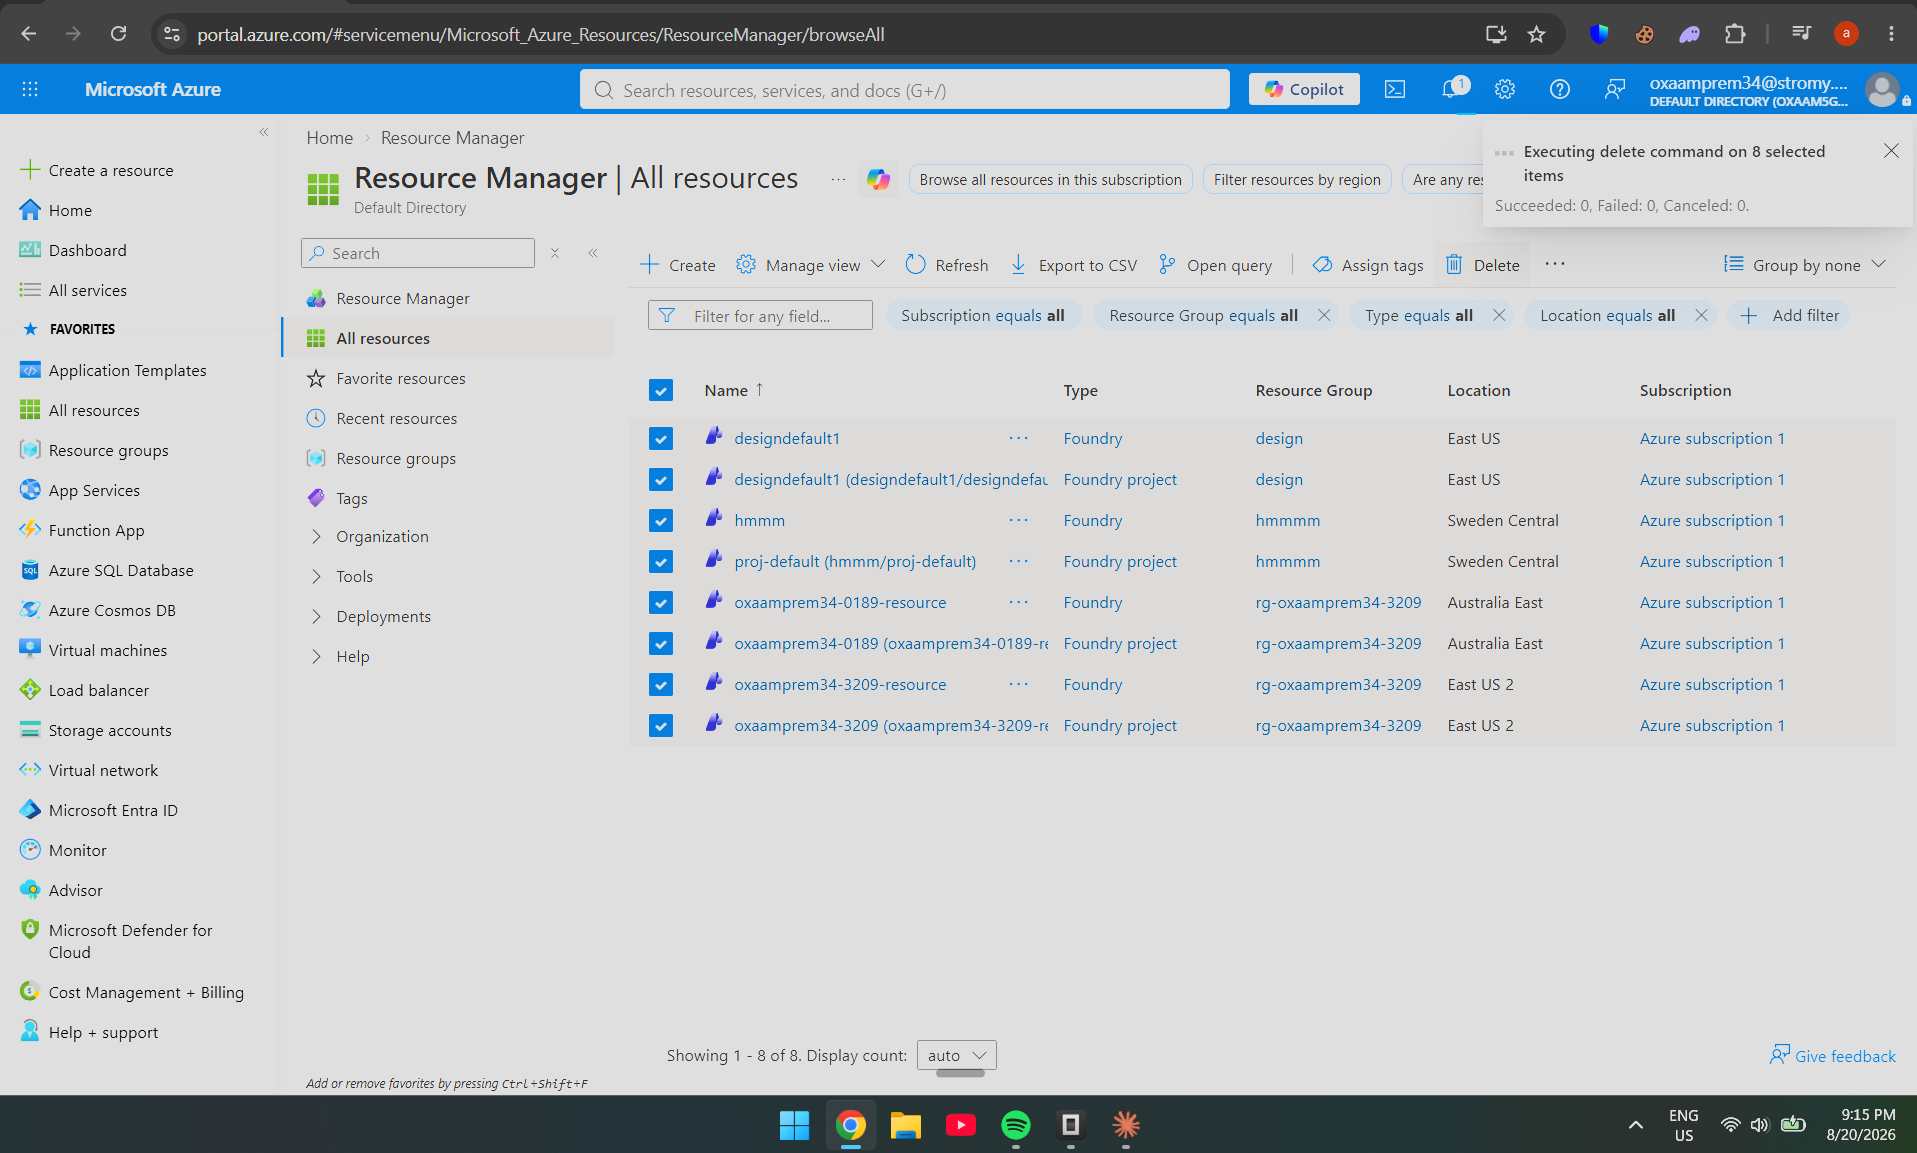
Task: Remove the Location equals all filter
Action: pyautogui.click(x=1701, y=315)
